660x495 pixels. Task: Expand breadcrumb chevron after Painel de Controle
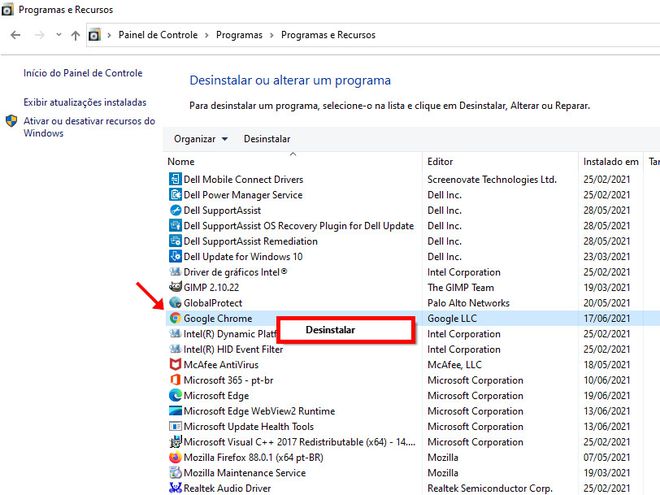pos(207,35)
